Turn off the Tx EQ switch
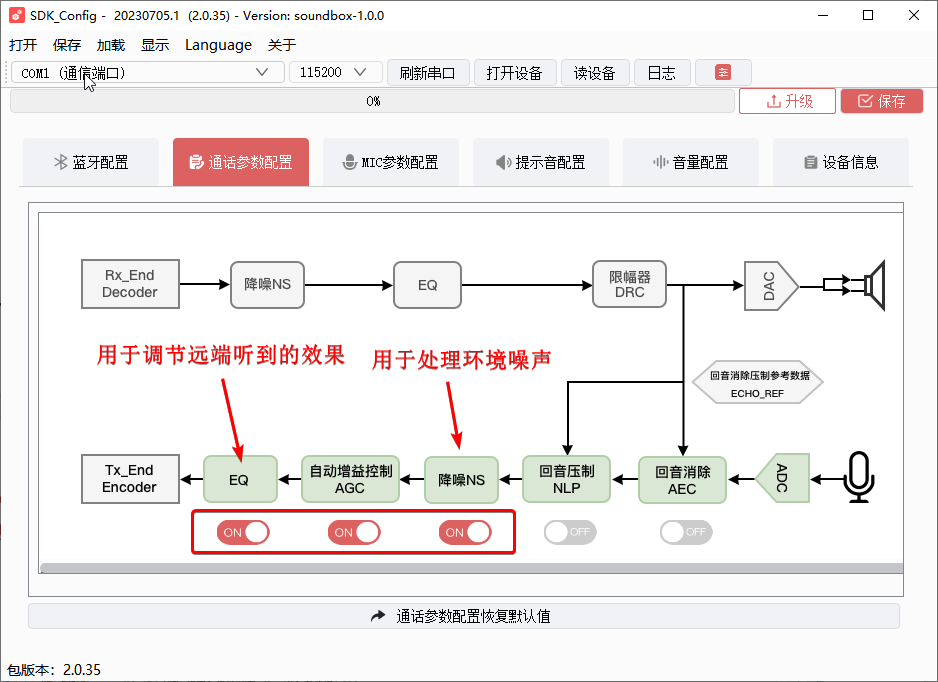The height and width of the screenshot is (682, 938). [x=243, y=532]
